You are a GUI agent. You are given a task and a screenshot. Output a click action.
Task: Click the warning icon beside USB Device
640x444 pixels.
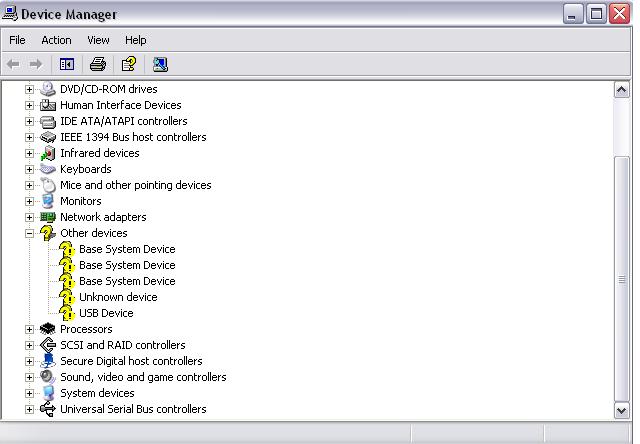[67, 313]
